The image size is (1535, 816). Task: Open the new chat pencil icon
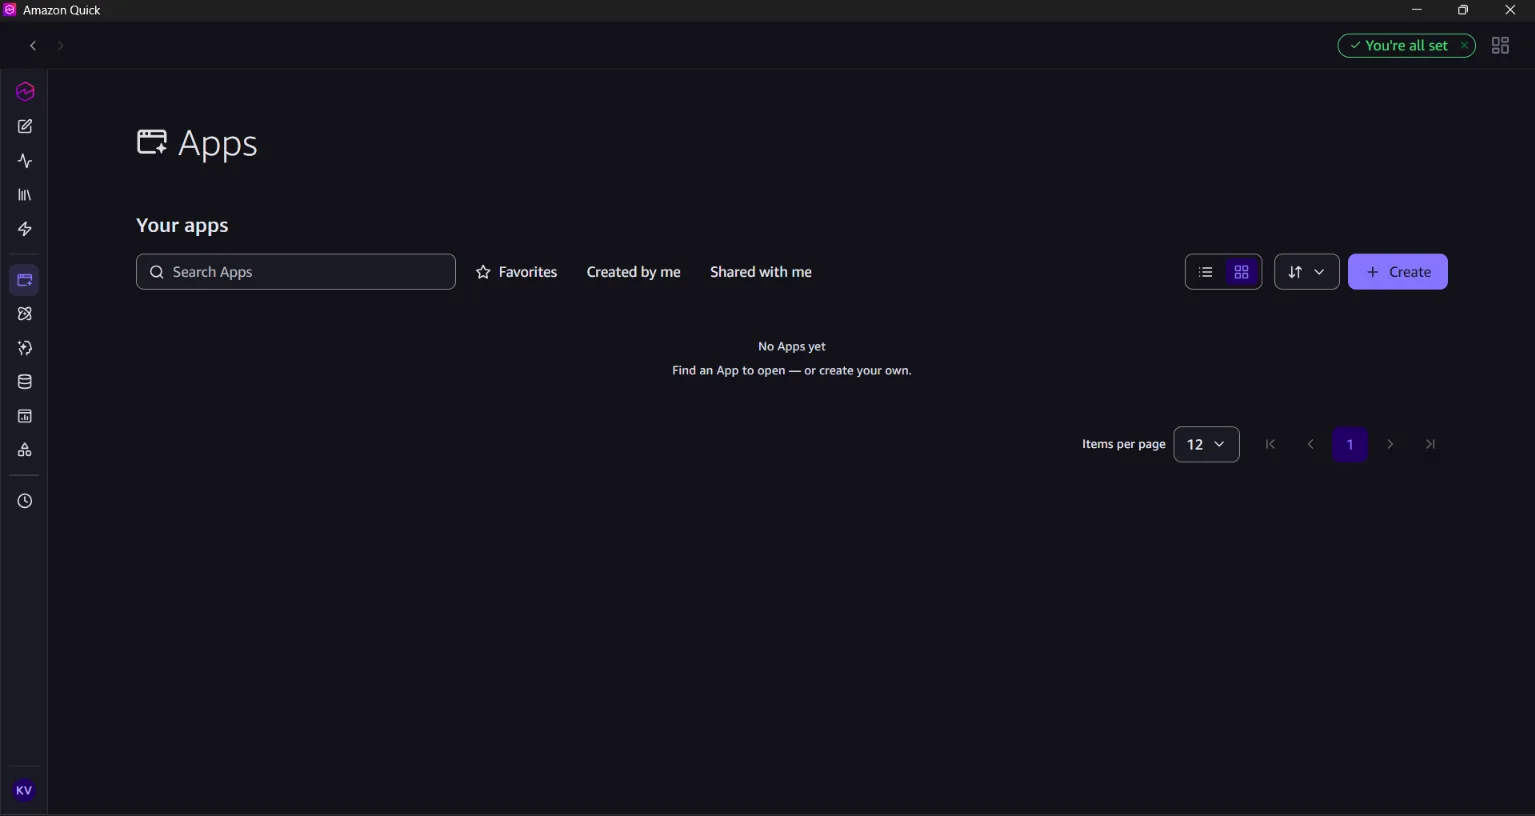click(x=25, y=127)
